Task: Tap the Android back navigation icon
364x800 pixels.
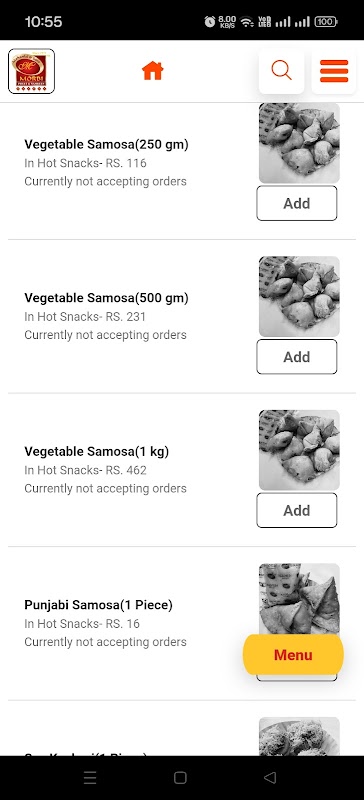Action: pyautogui.click(x=270, y=777)
